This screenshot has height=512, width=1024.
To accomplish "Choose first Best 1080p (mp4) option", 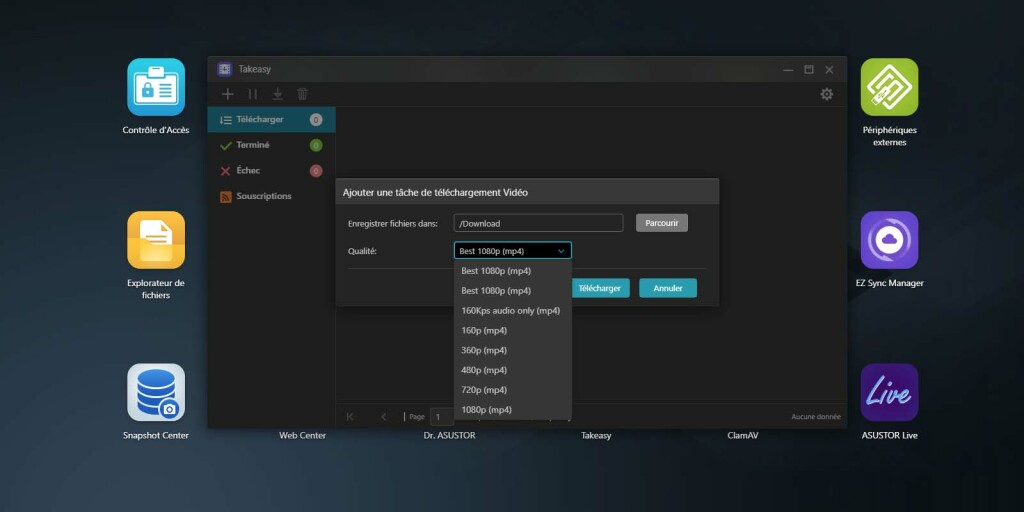I will [x=513, y=270].
